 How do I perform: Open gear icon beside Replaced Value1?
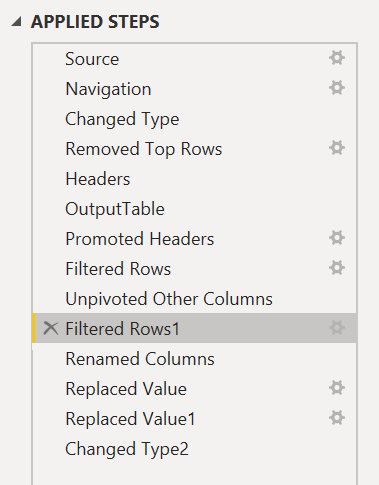pos(337,418)
